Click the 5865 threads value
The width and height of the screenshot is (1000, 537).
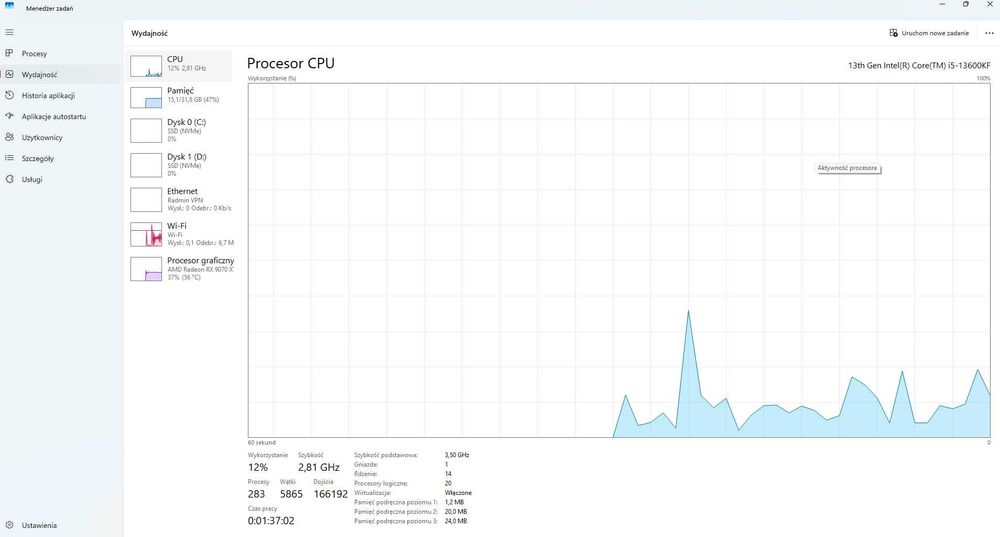tap(291, 494)
